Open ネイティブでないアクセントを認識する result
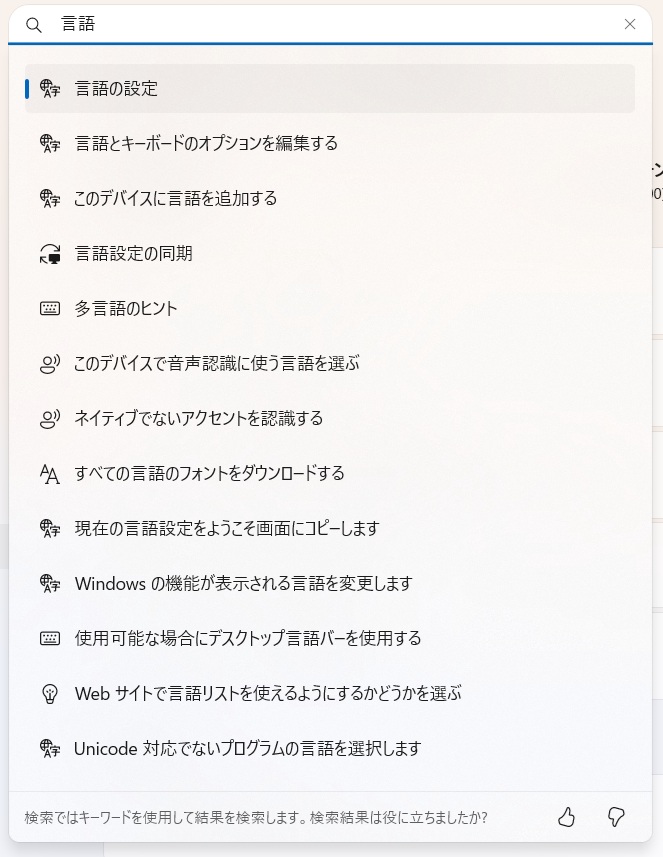Image resolution: width=663 pixels, height=857 pixels. point(198,419)
